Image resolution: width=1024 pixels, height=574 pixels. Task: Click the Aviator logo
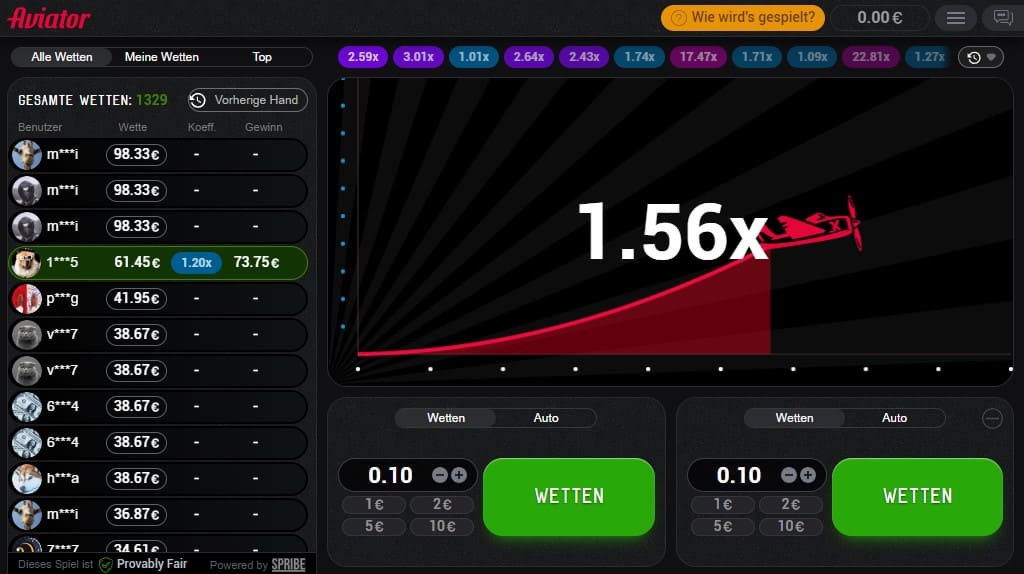[49, 18]
